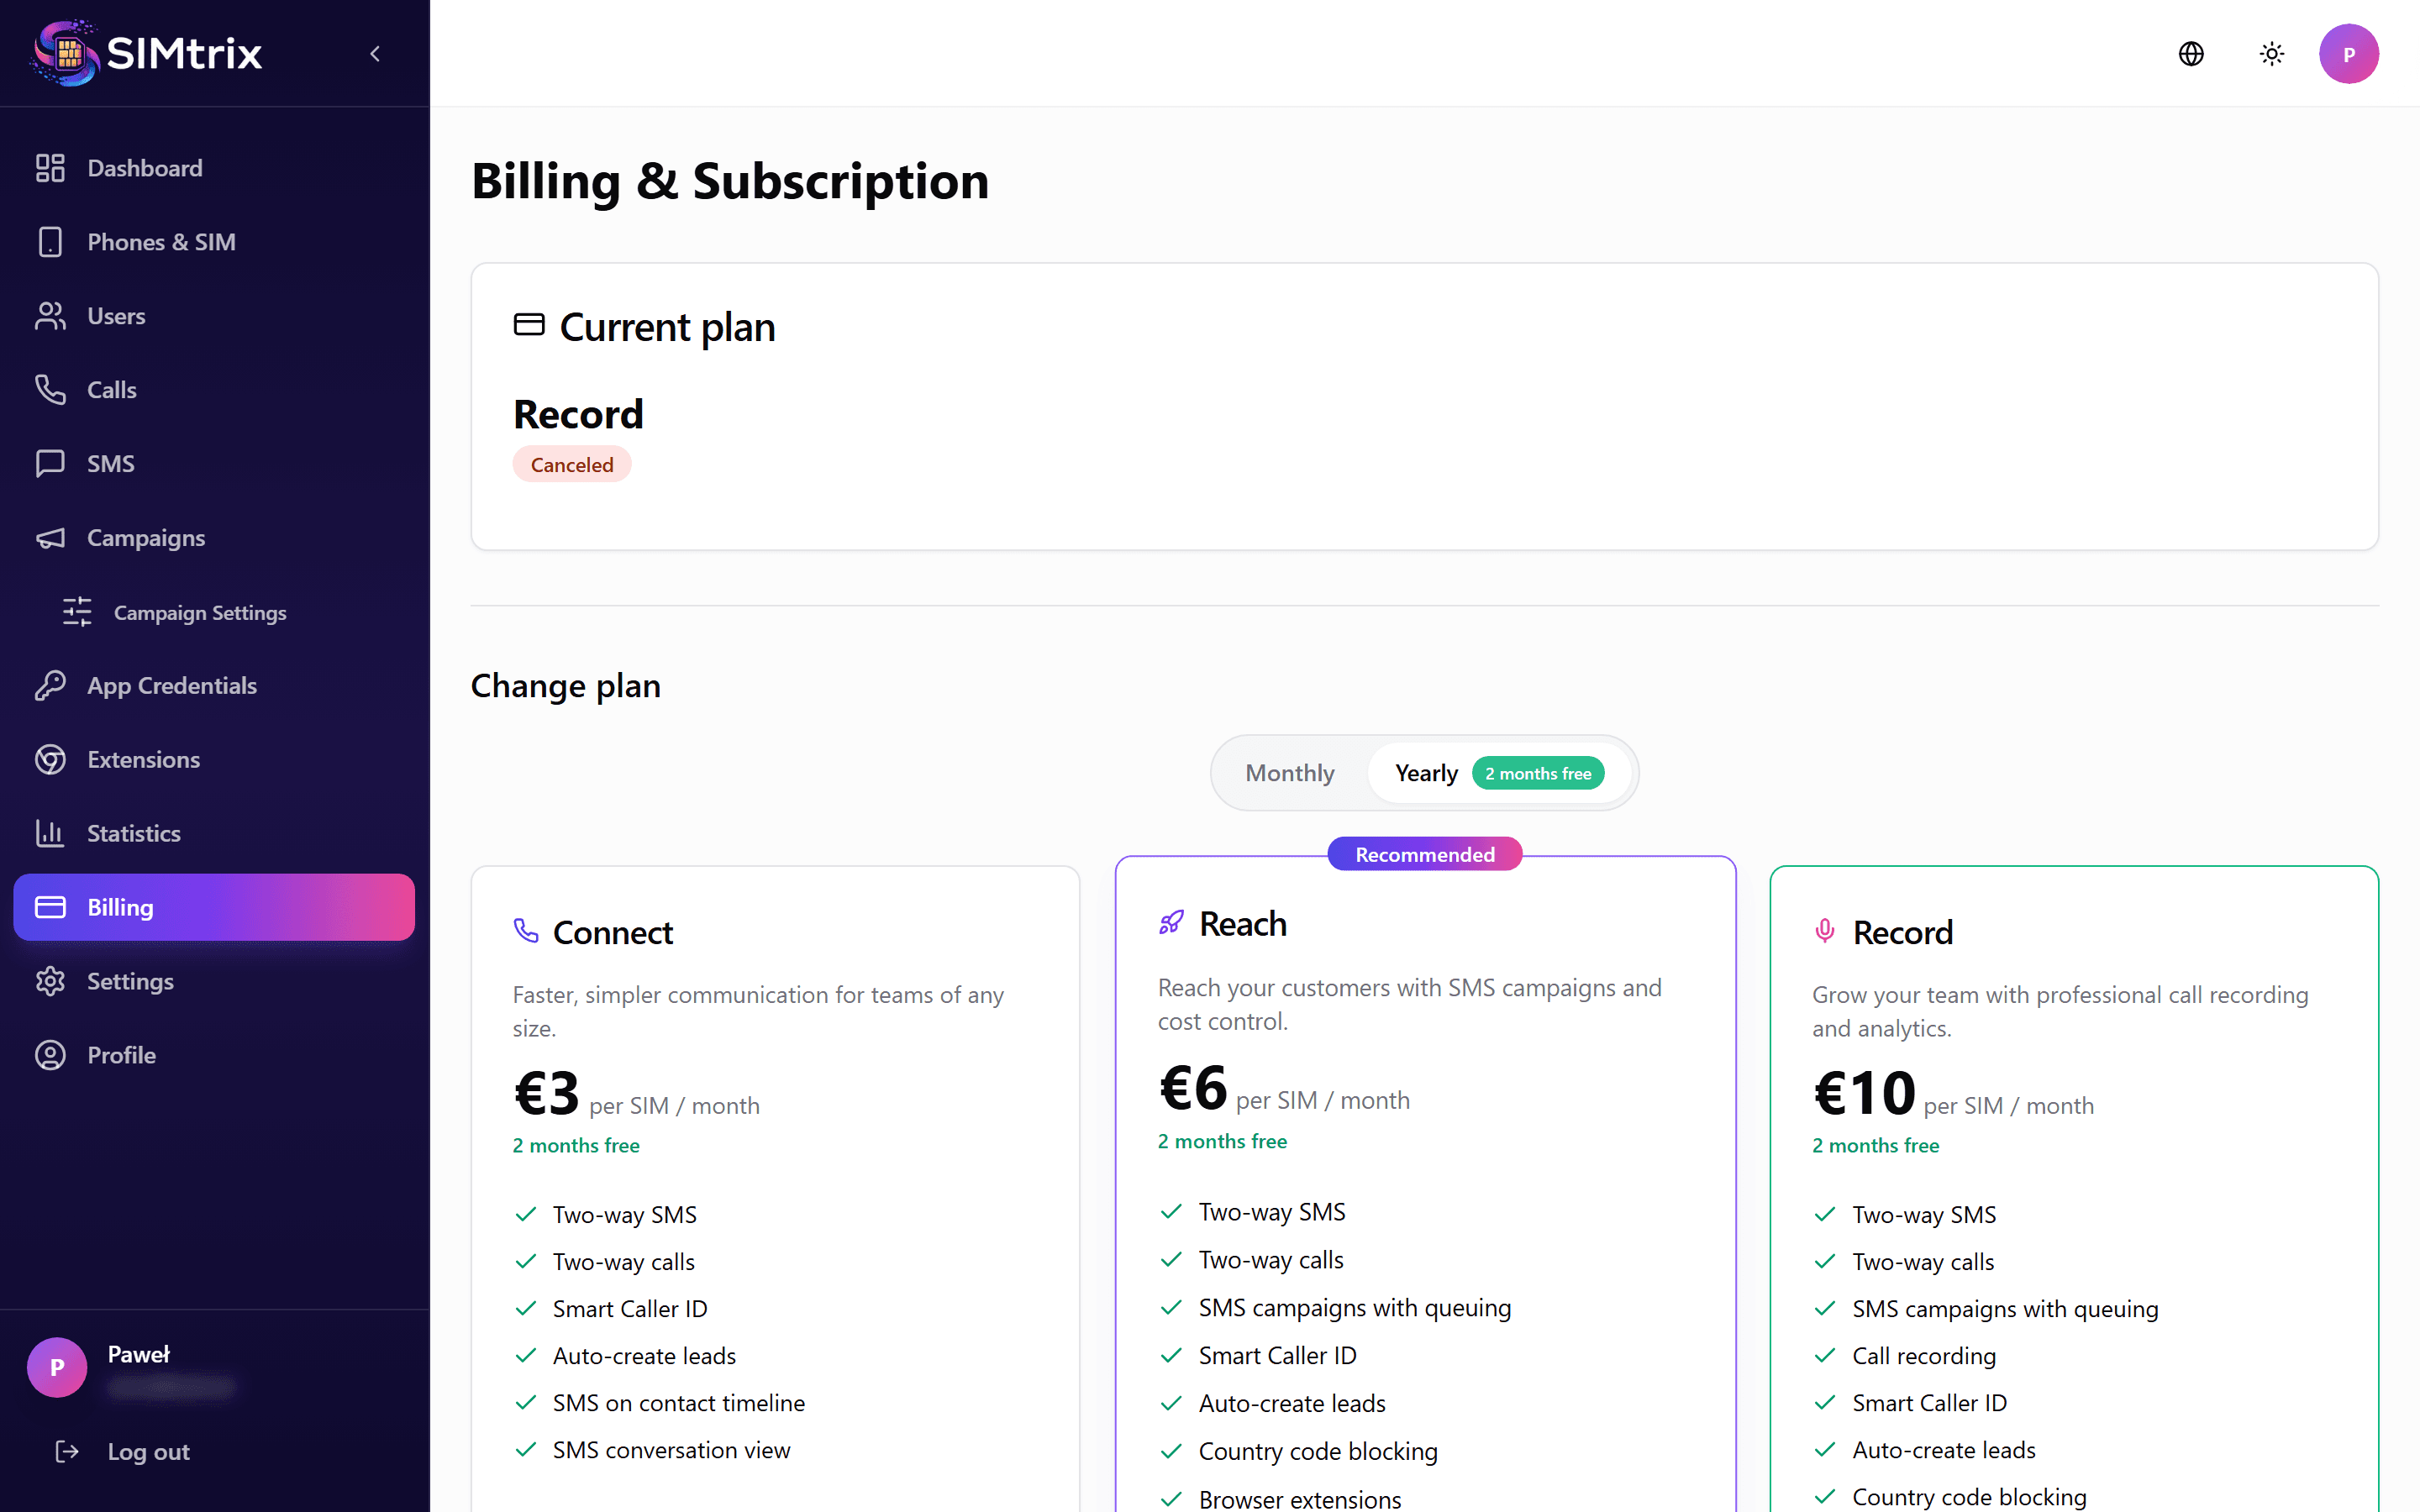
Task: Select the Yearly billing option
Action: pos(1426,773)
